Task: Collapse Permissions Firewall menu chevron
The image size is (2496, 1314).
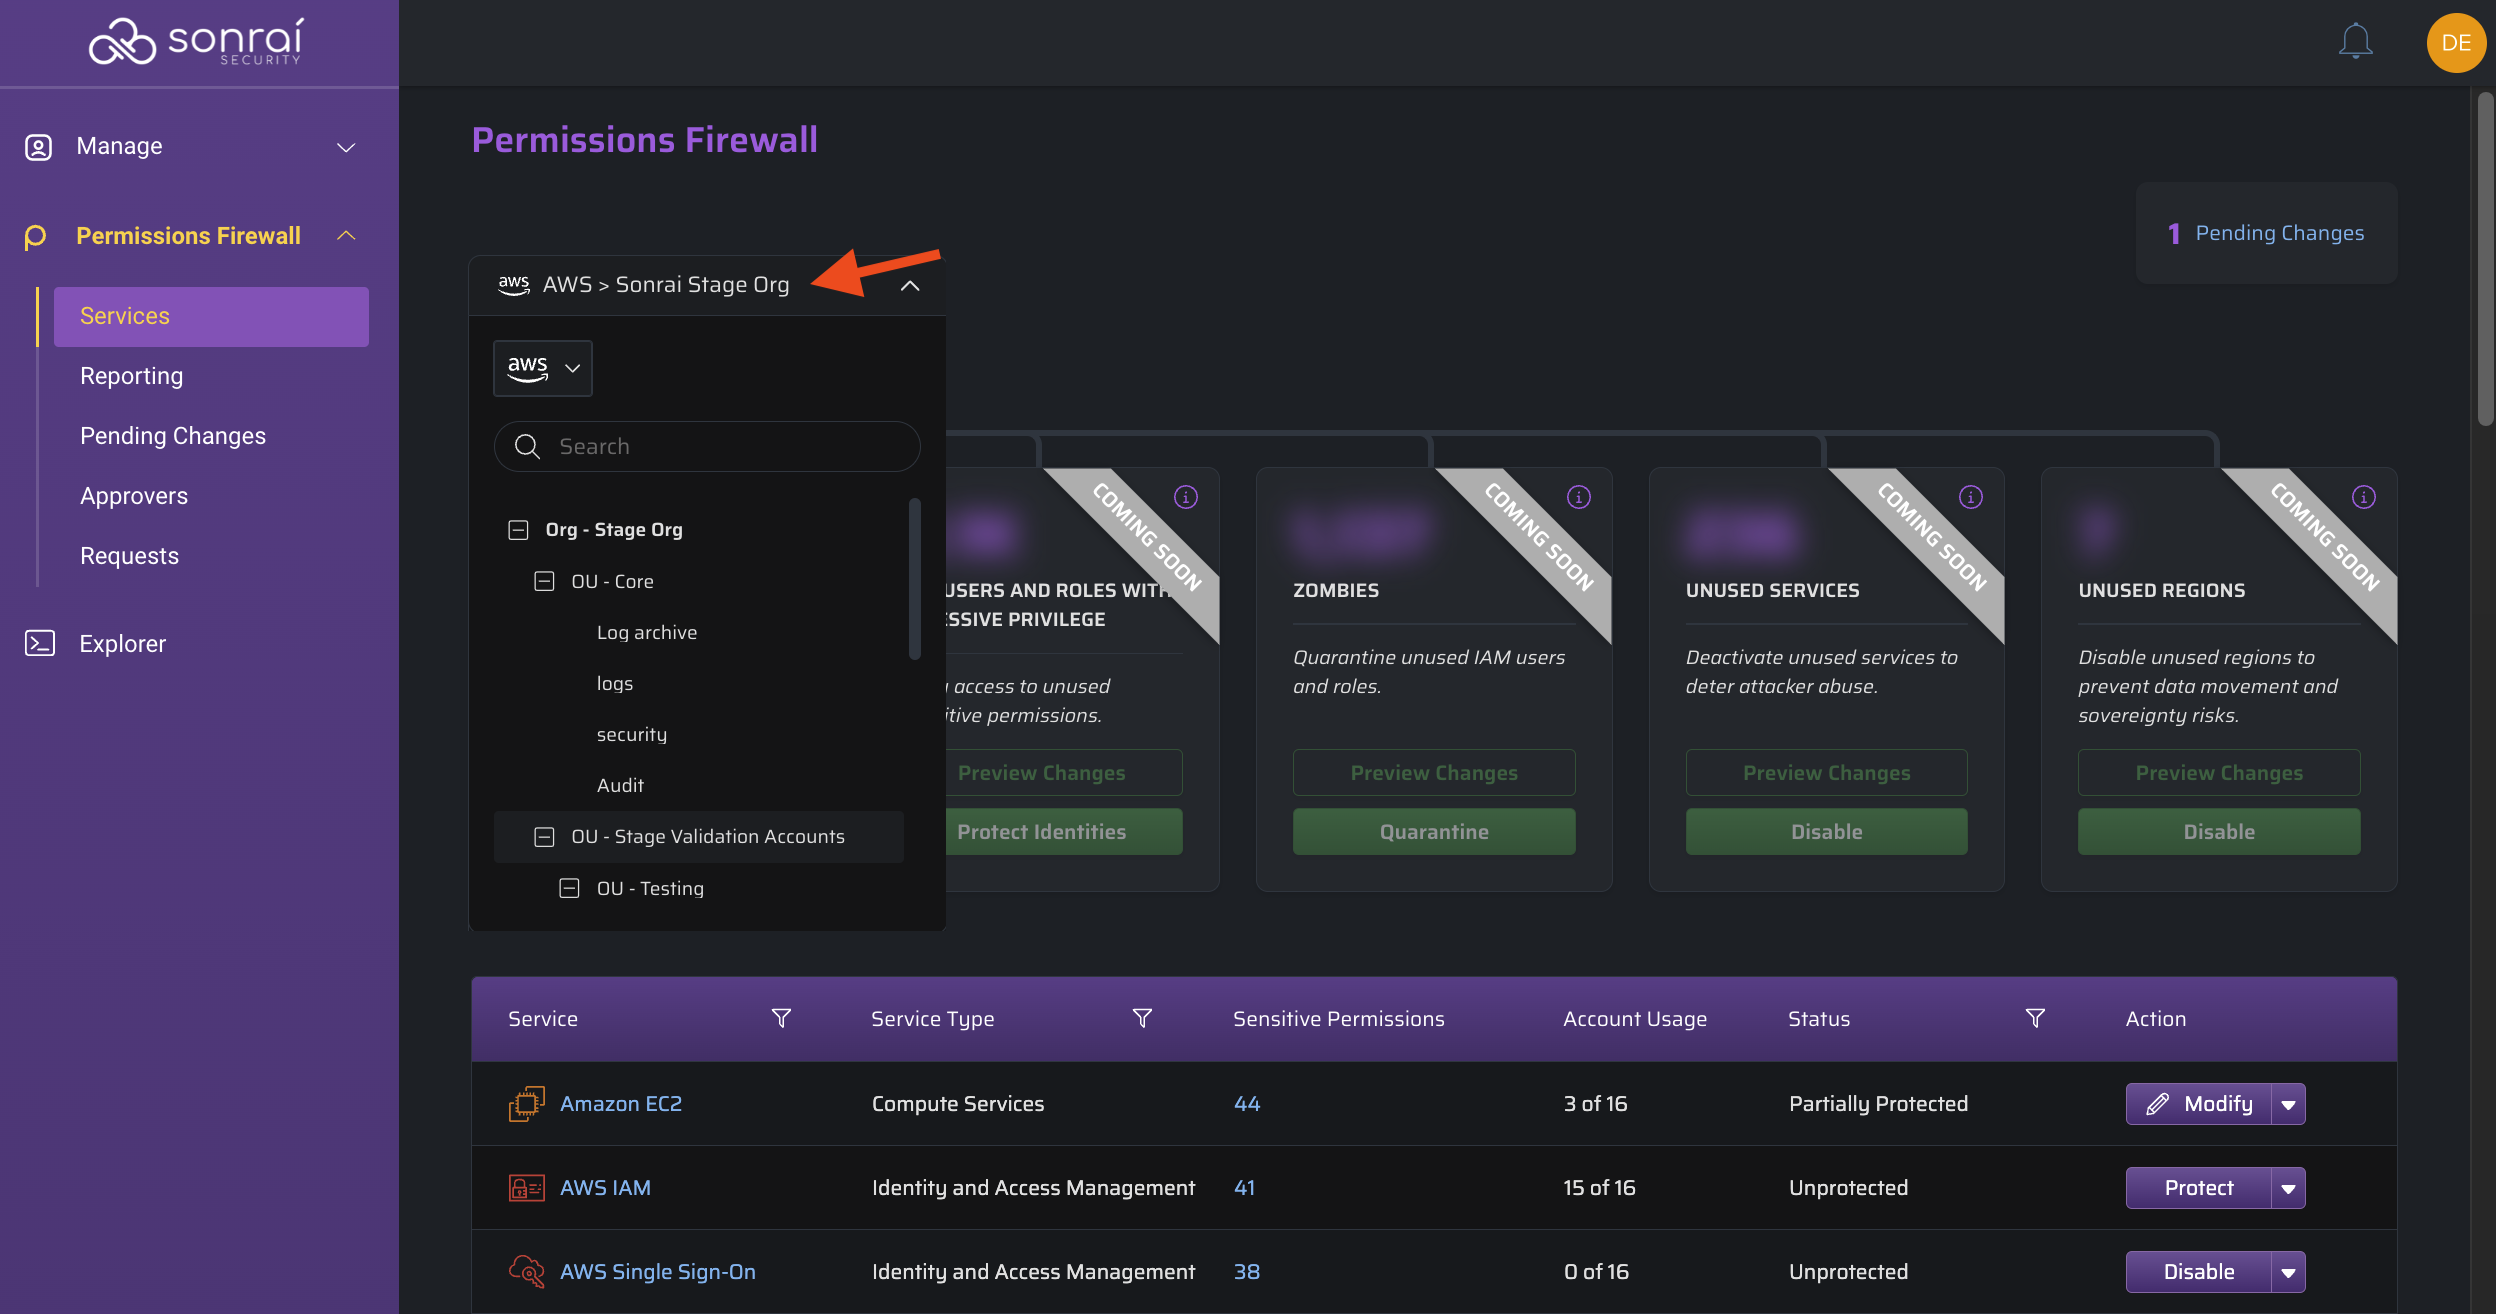Action: 346,236
